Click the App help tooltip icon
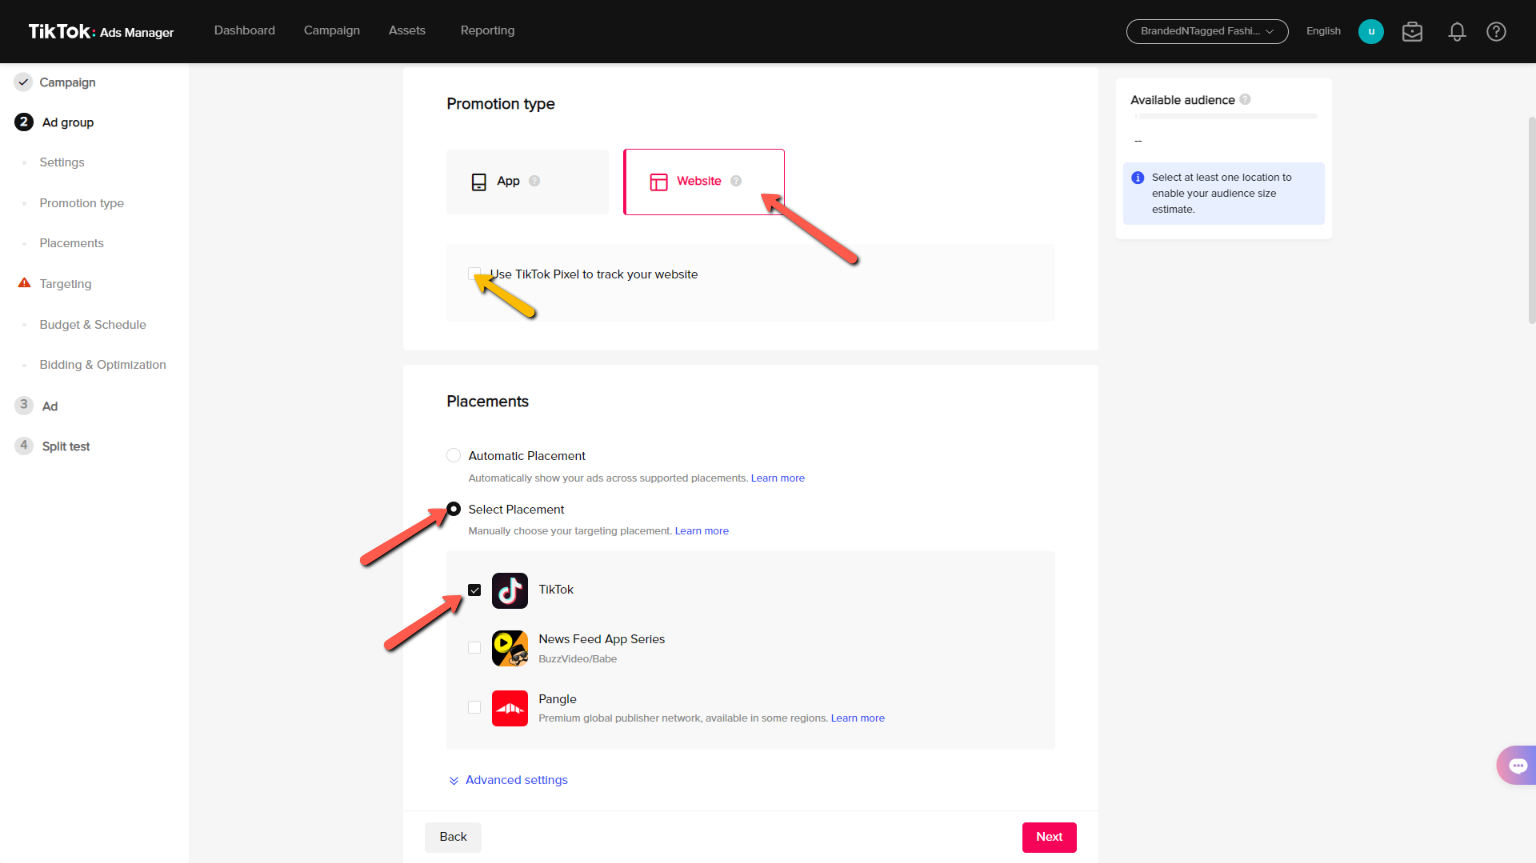The width and height of the screenshot is (1536, 863). [x=534, y=181]
